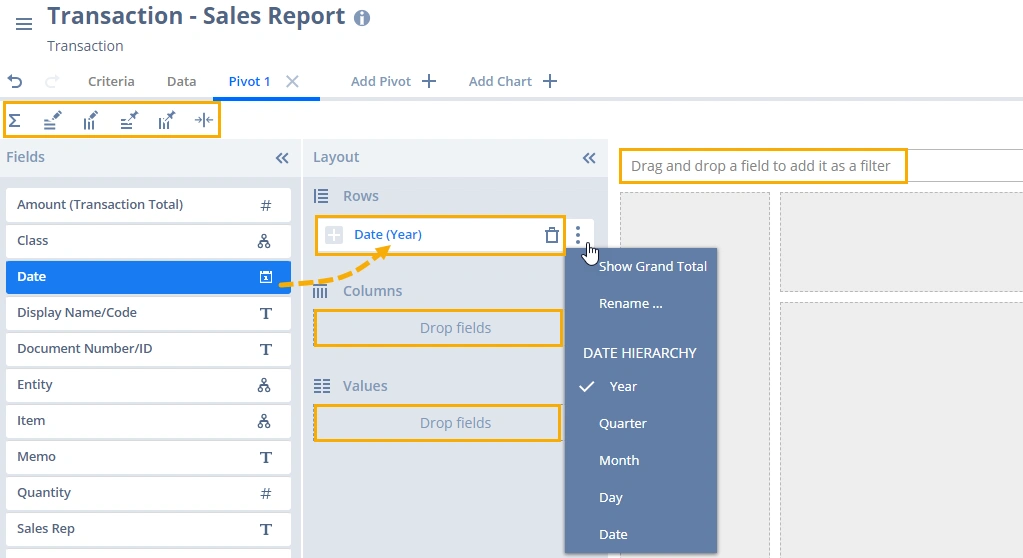This screenshot has height=558, width=1023.
Task: Click the Add Chart button
Action: (x=512, y=82)
